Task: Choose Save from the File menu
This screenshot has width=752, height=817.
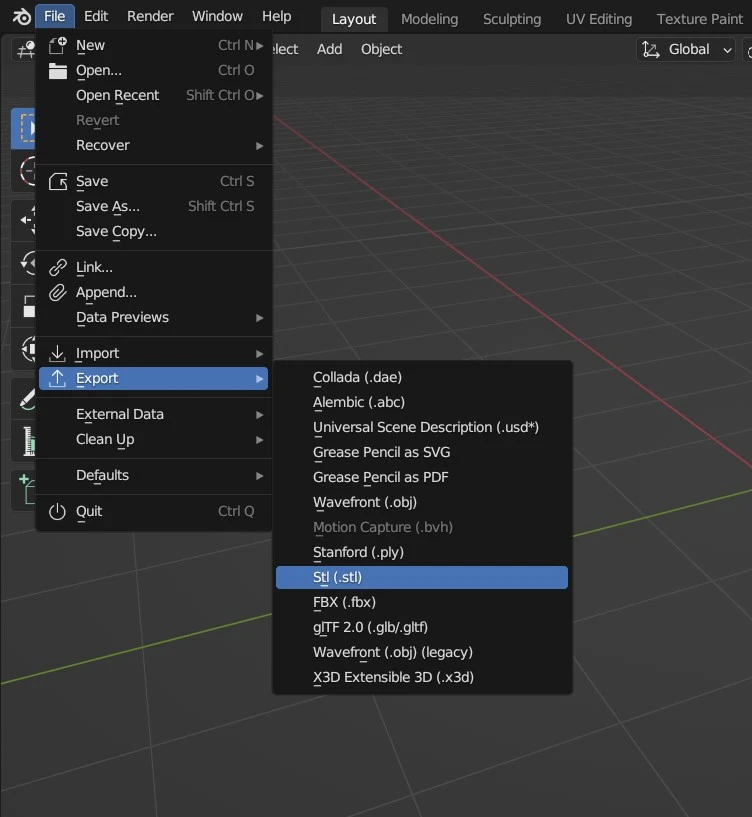Action: 154,181
